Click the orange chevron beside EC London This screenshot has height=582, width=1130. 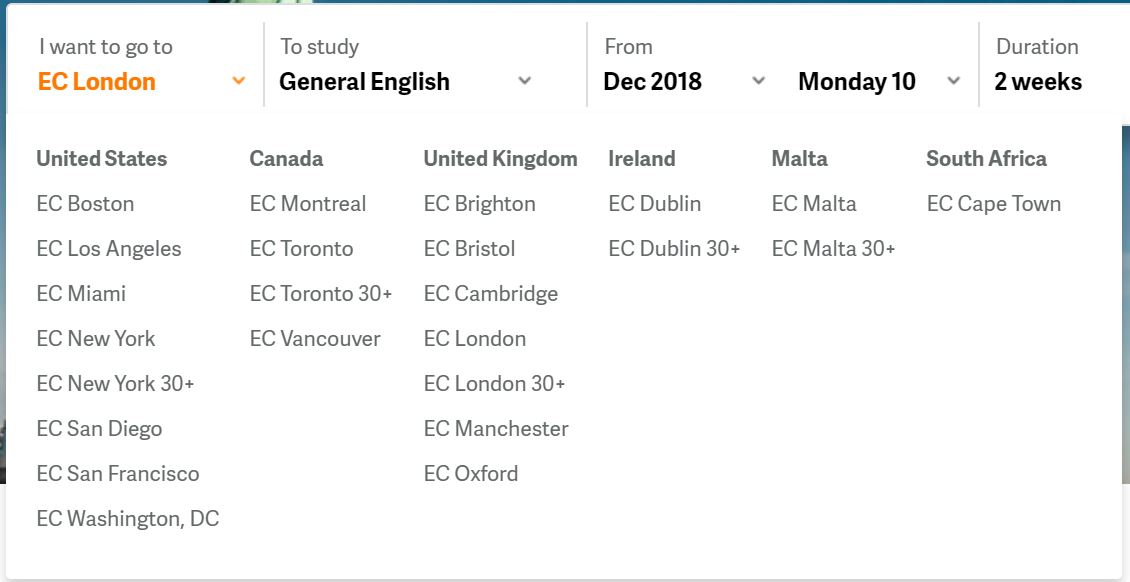pyautogui.click(x=238, y=81)
